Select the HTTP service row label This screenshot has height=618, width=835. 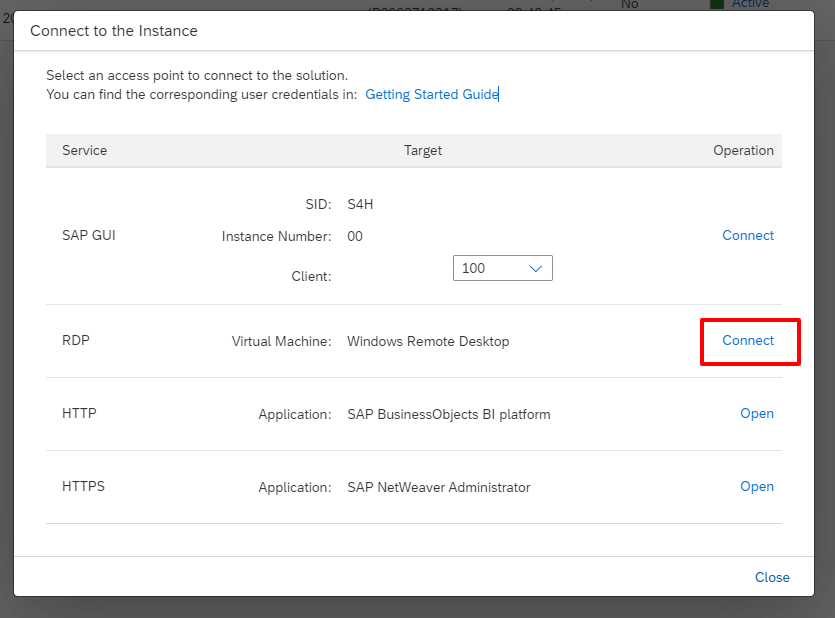click(79, 414)
